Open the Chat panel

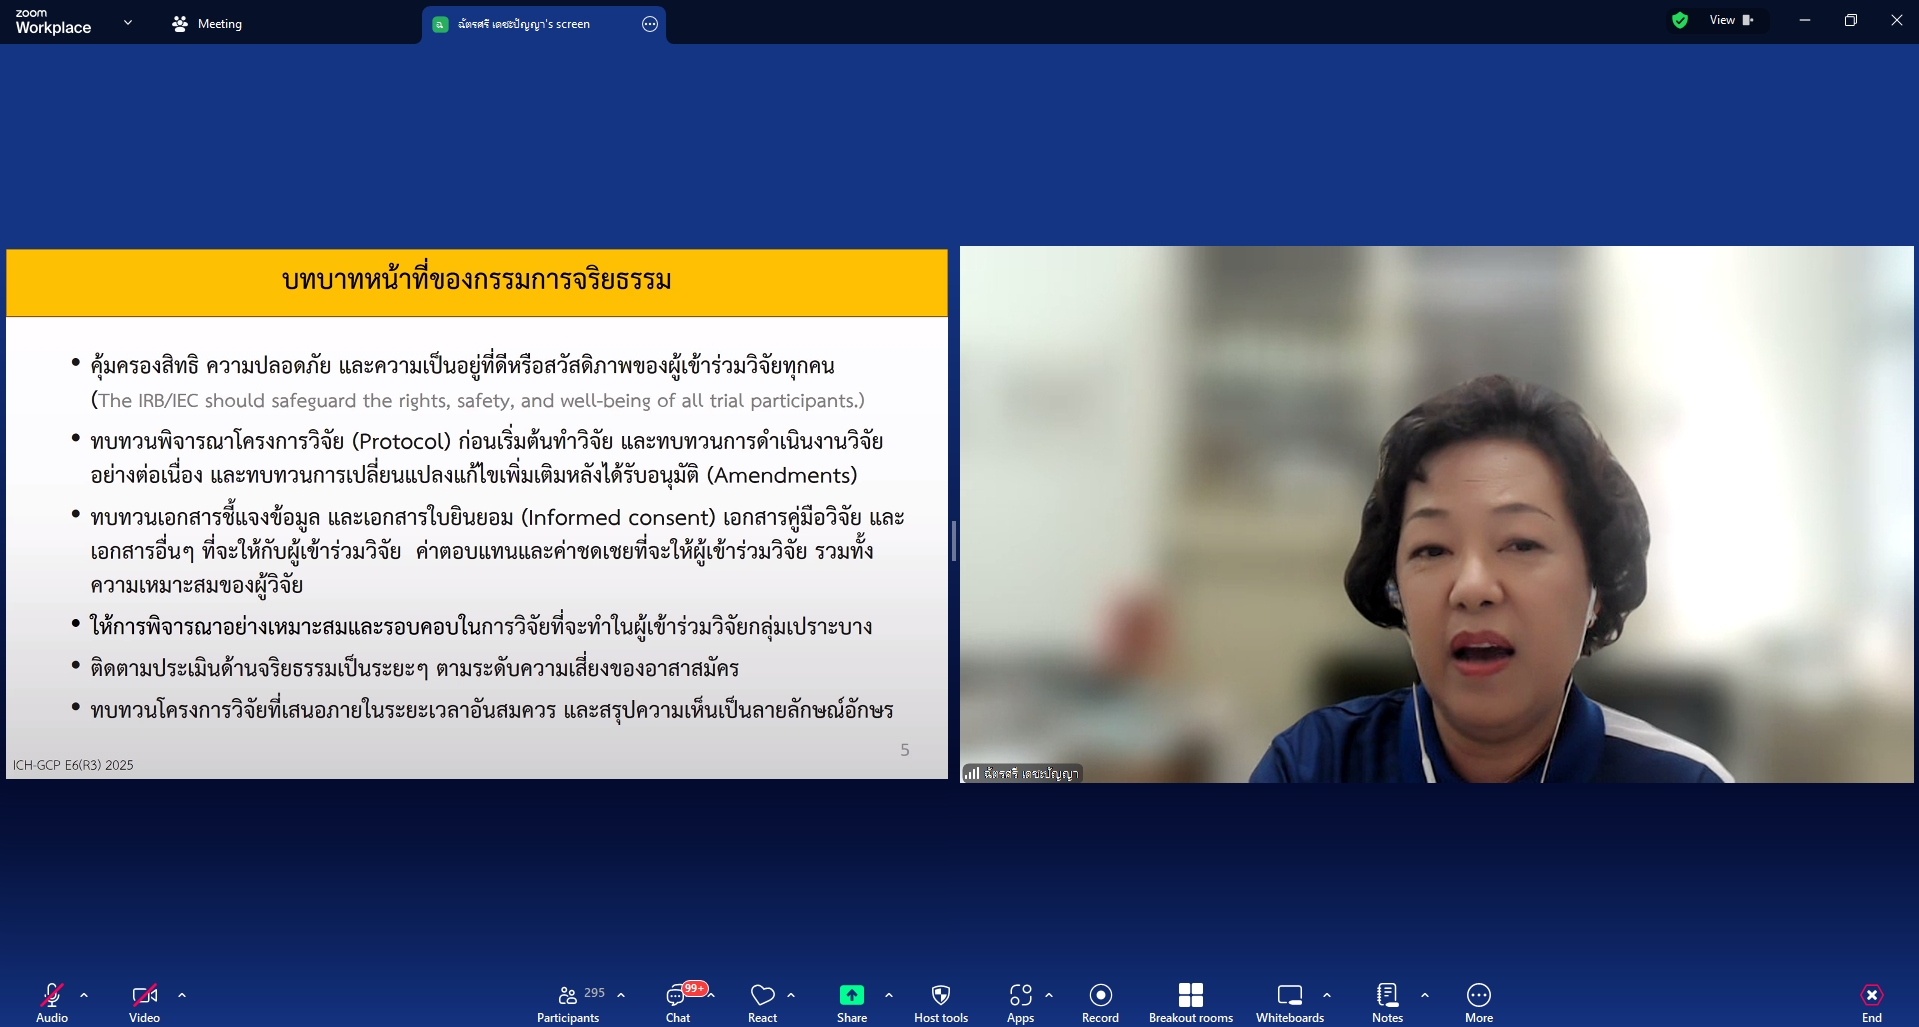(x=678, y=1001)
